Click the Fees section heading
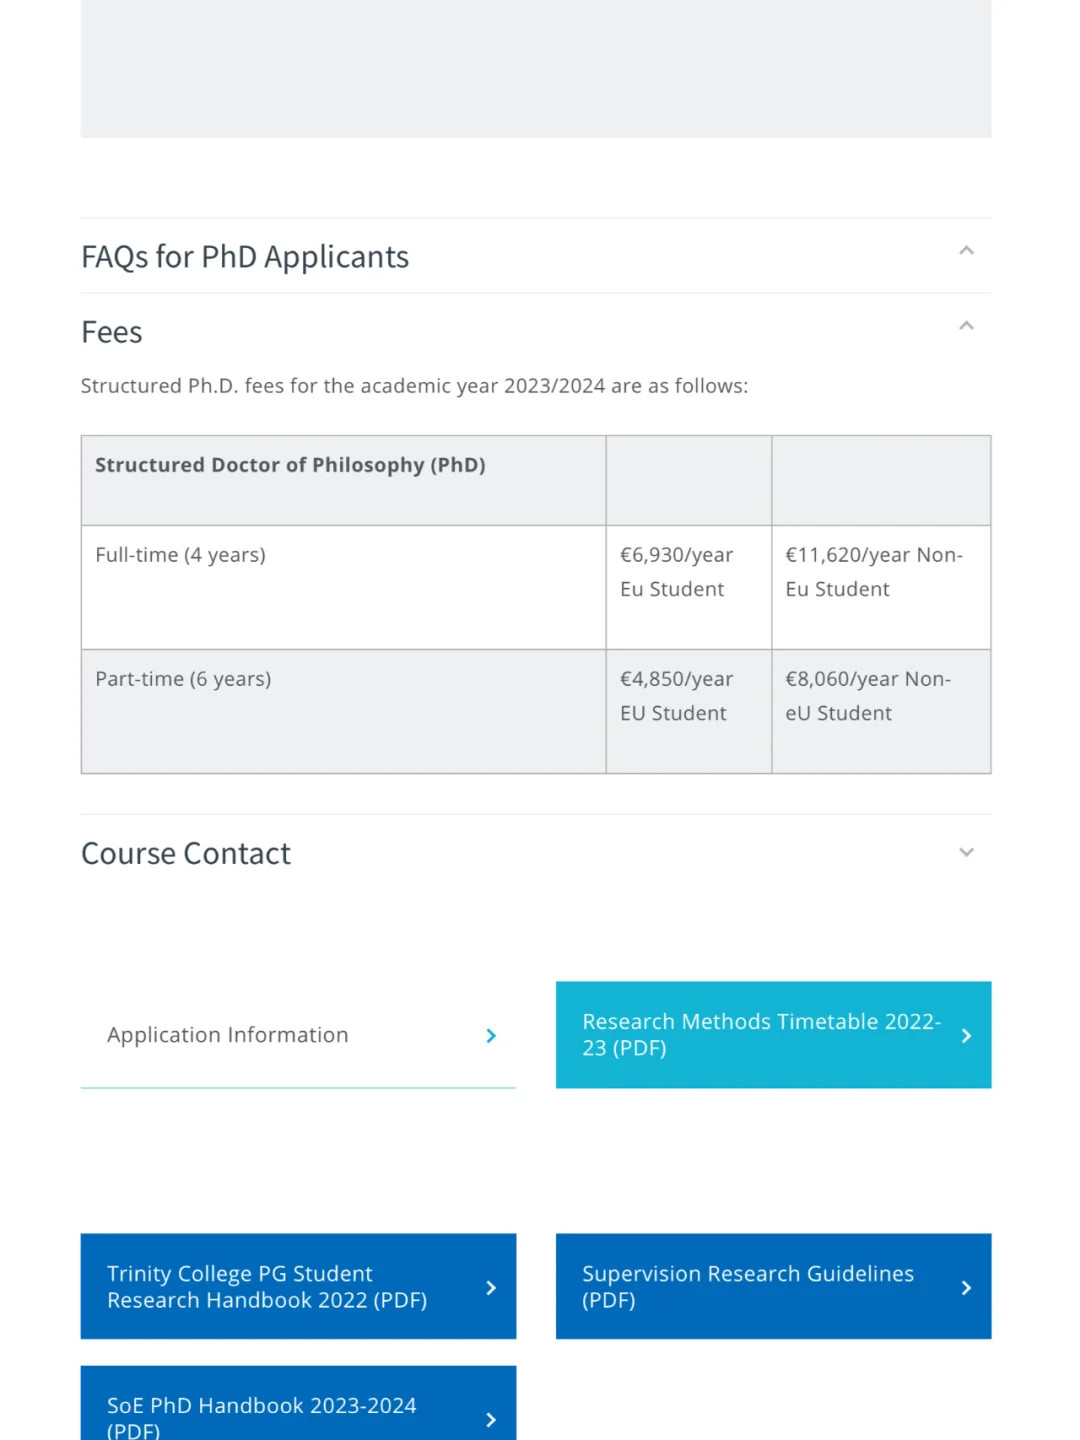Viewport: 1080px width, 1440px height. coord(112,332)
